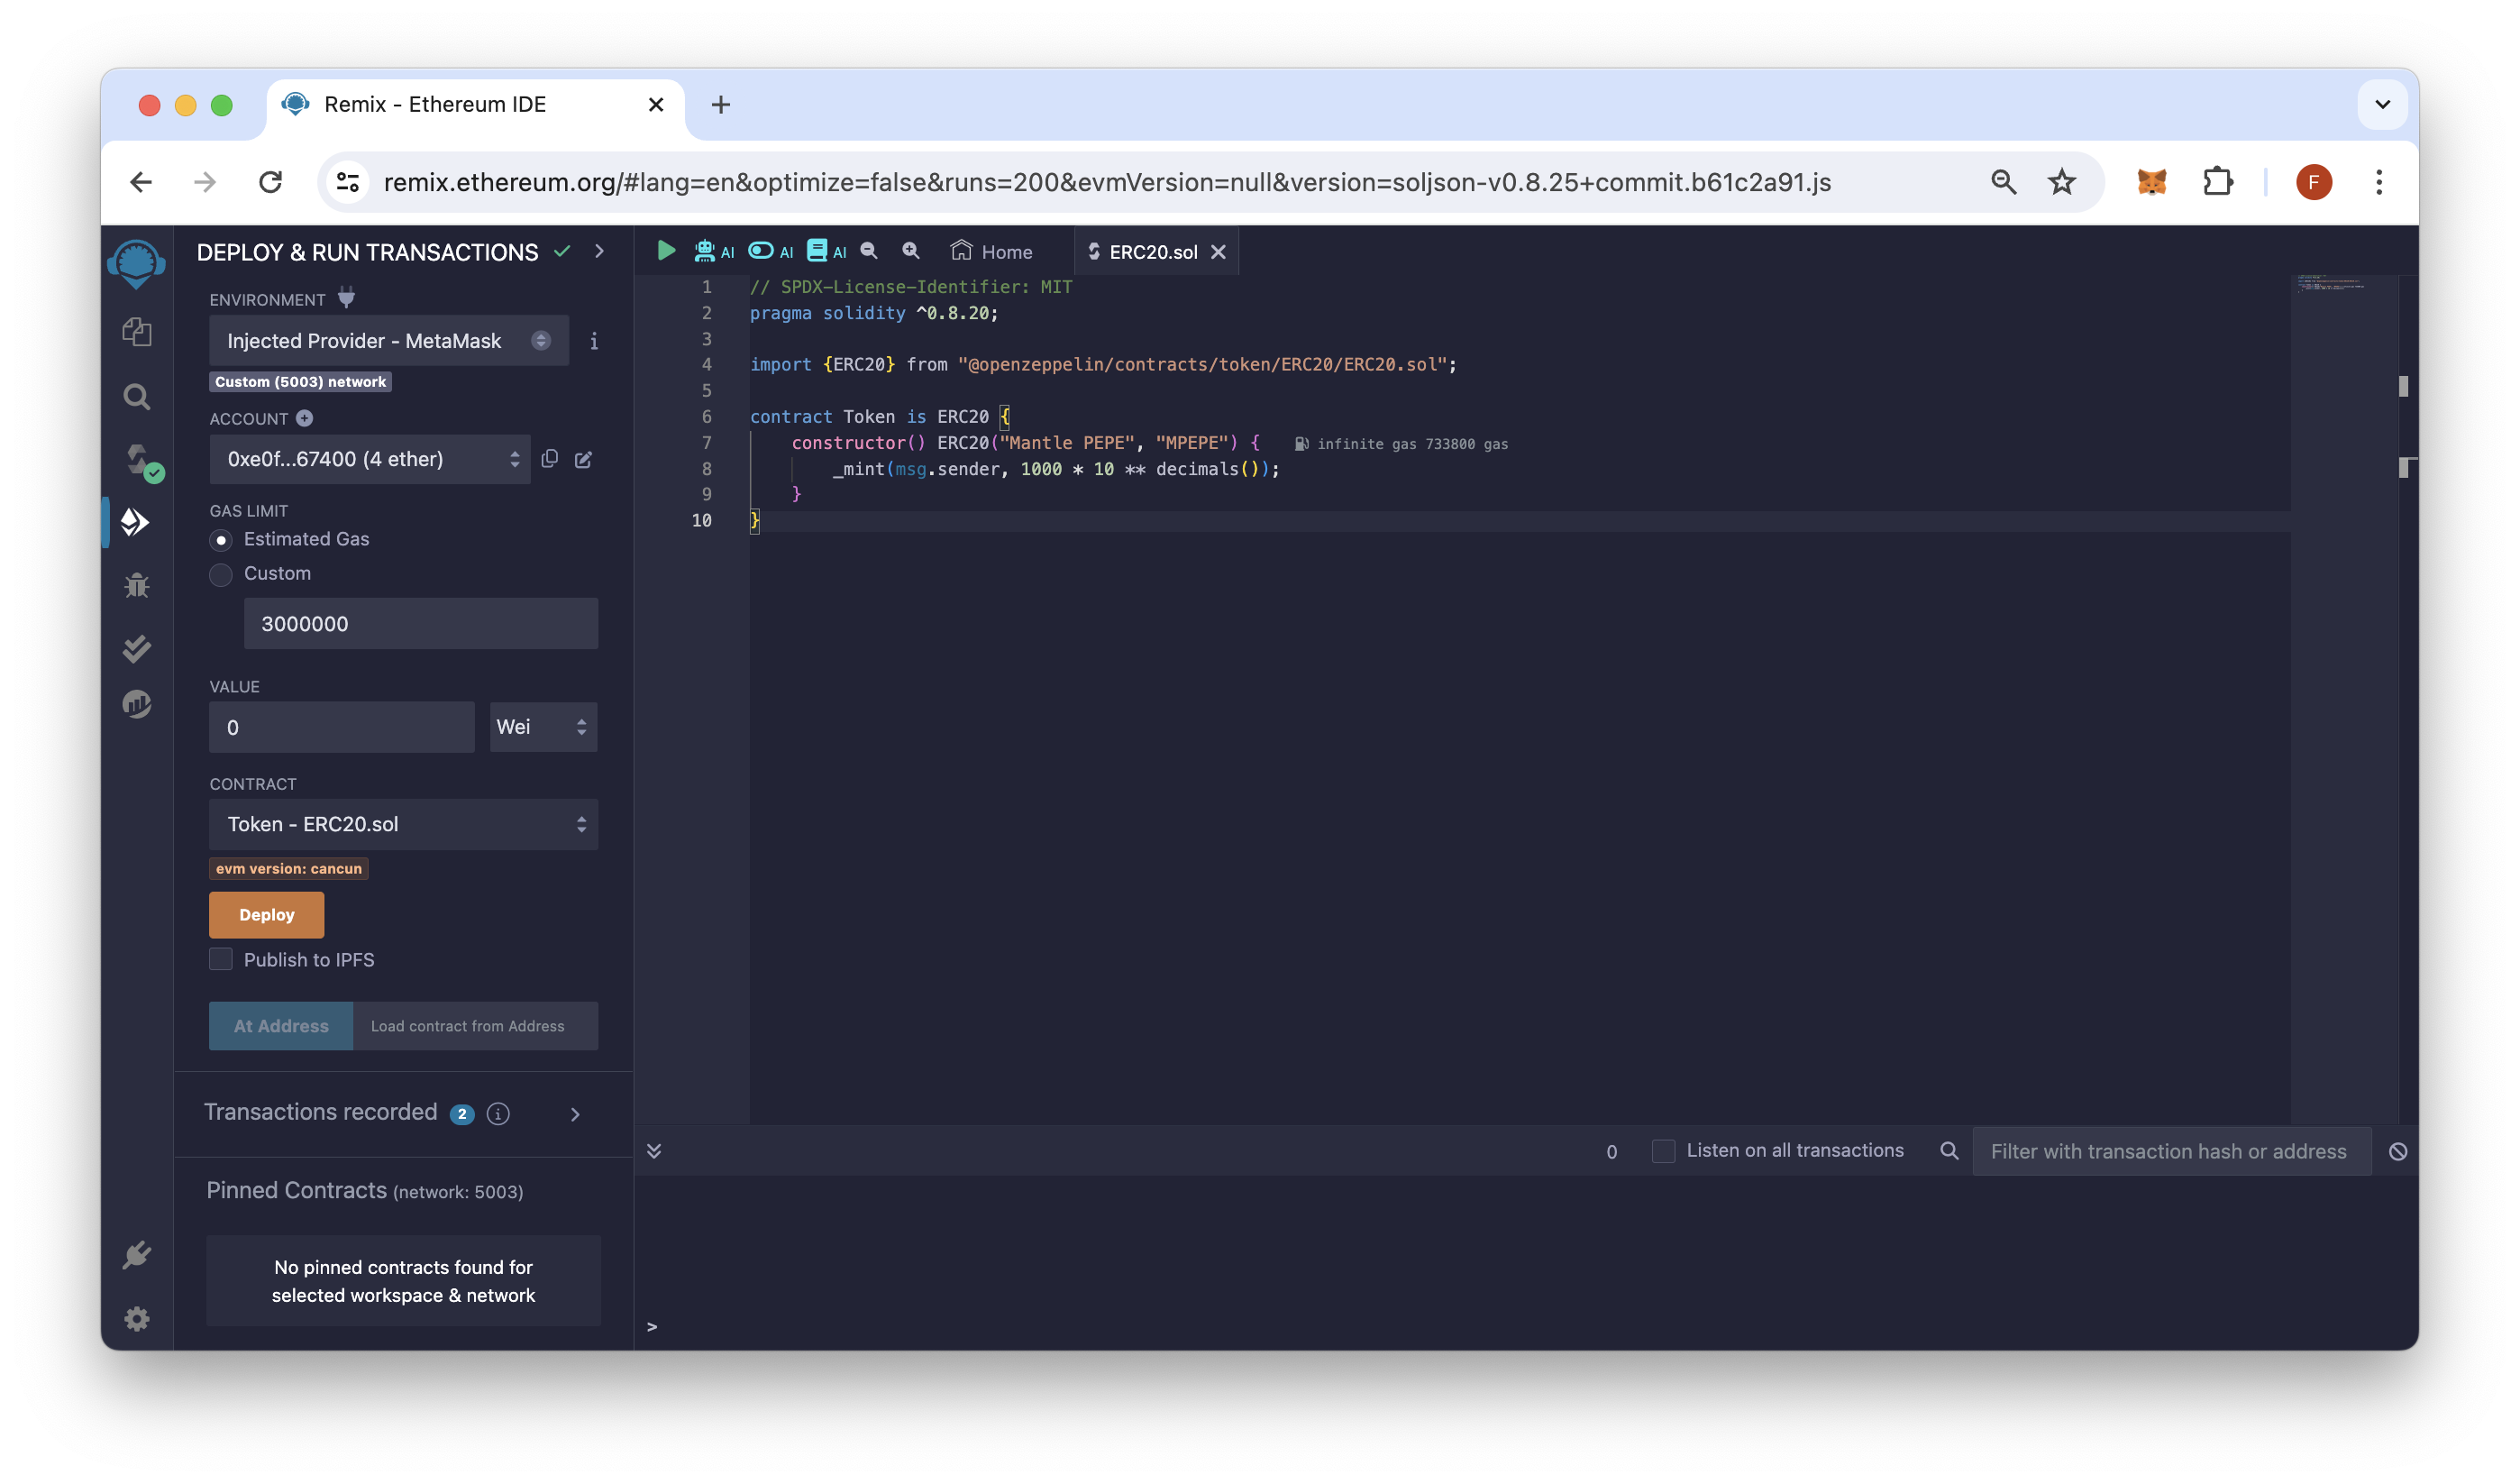Open the Debugger bug icon
This screenshot has width=2520, height=1484.
click(x=137, y=585)
